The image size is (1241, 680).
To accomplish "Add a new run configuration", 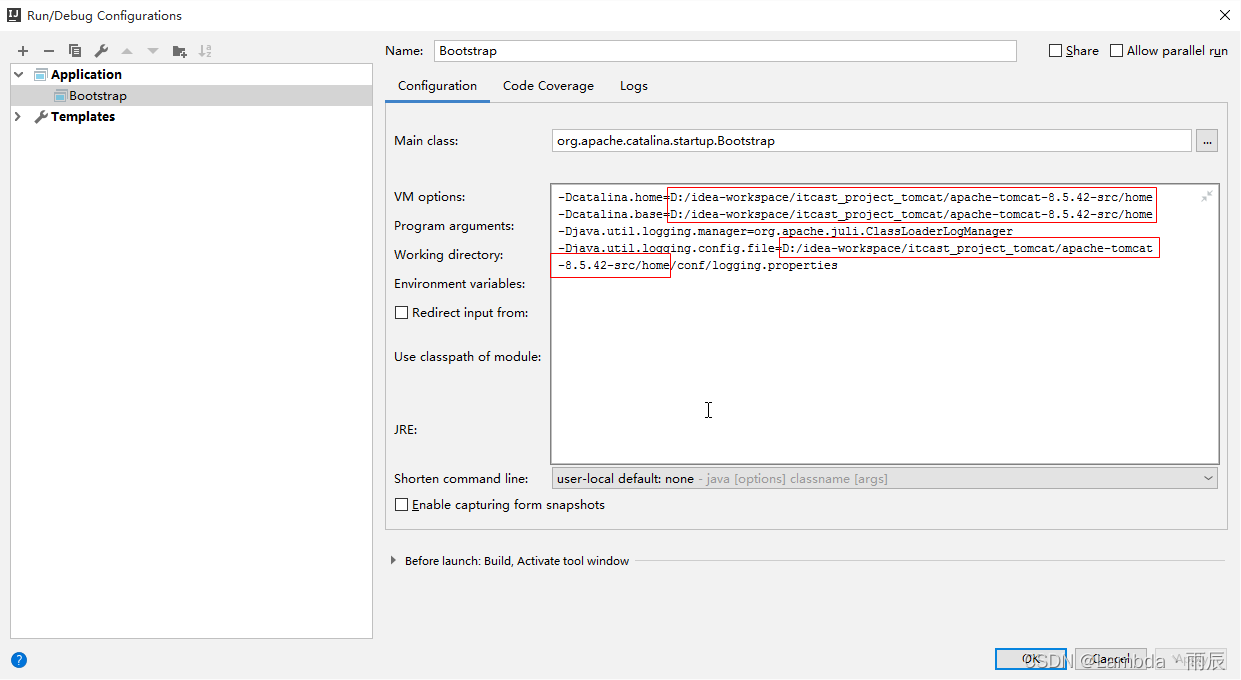I will point(22,50).
